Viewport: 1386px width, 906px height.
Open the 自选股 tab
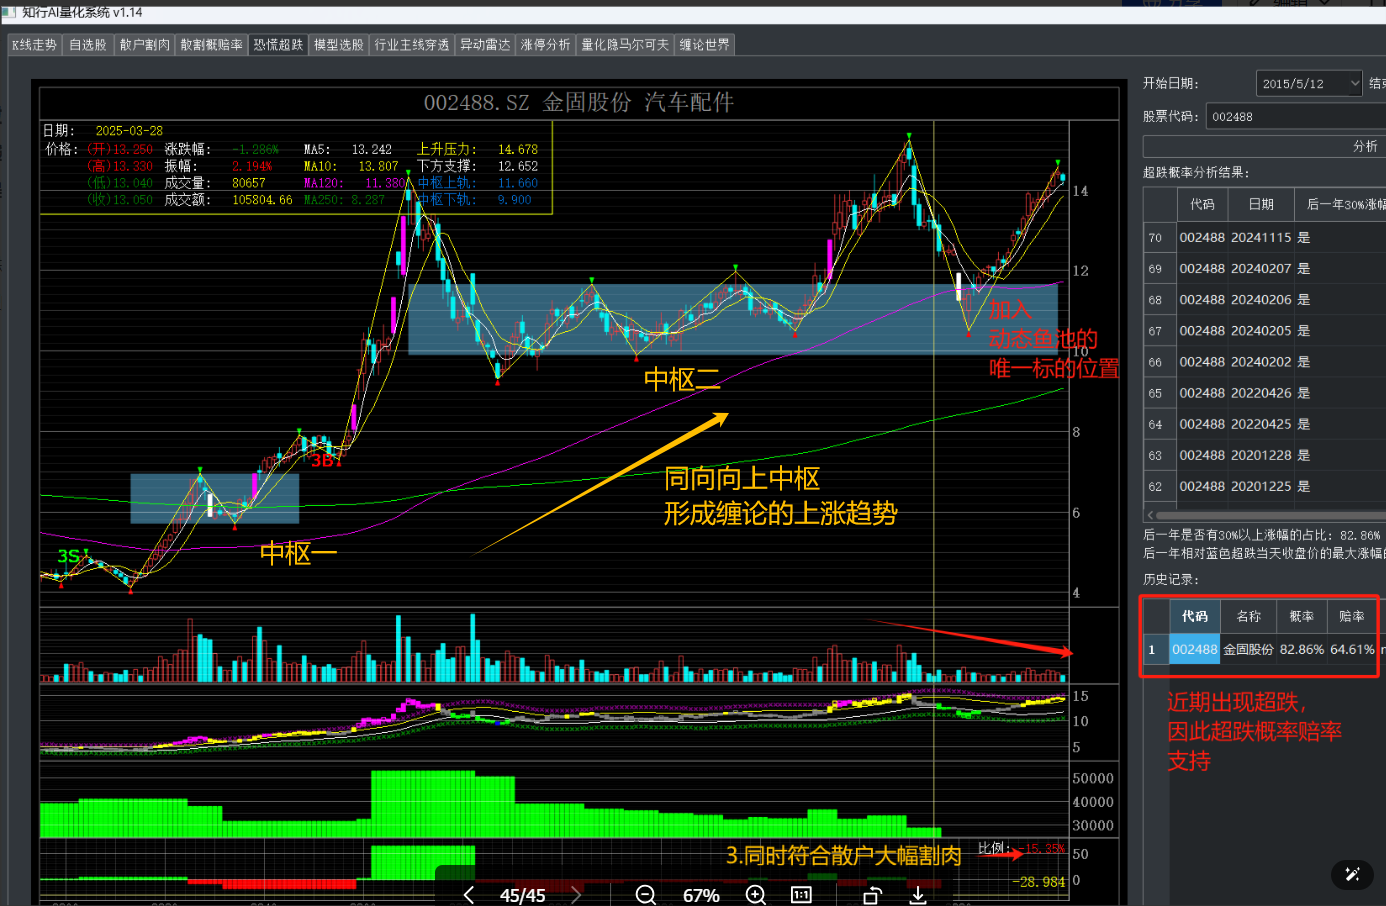click(87, 44)
